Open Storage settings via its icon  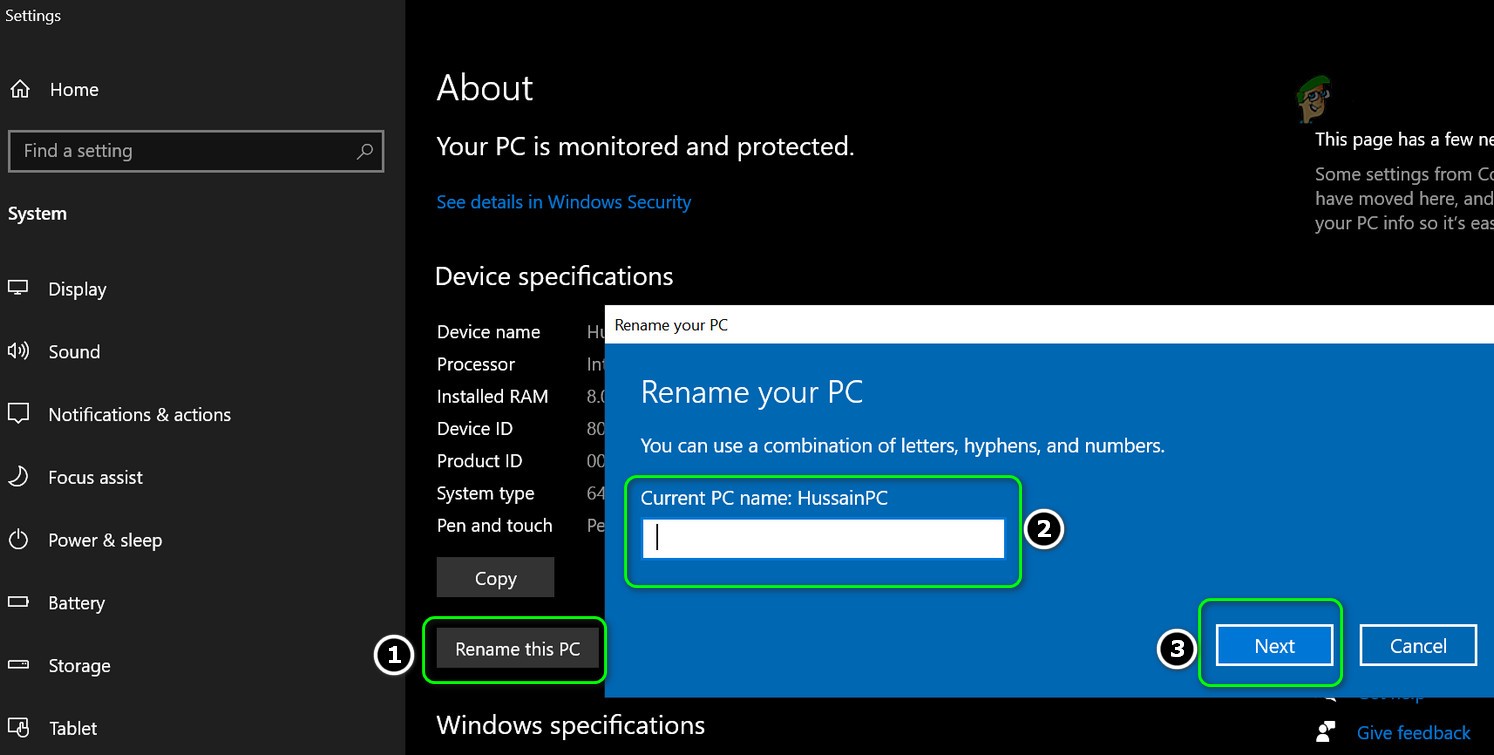[18, 665]
